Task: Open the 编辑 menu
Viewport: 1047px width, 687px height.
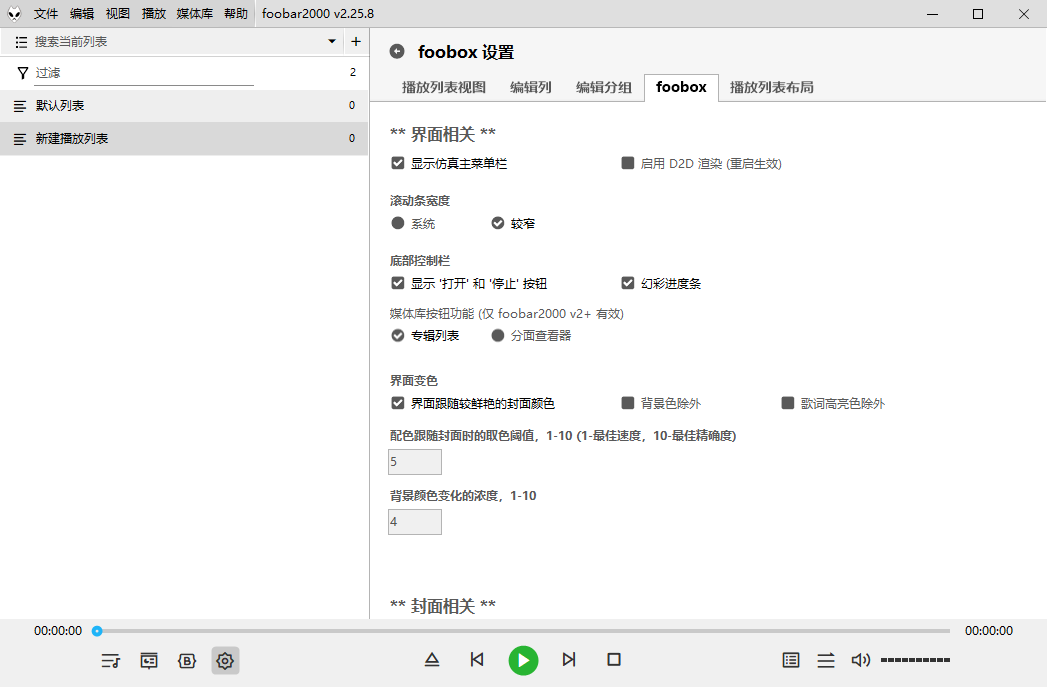Action: click(x=81, y=13)
